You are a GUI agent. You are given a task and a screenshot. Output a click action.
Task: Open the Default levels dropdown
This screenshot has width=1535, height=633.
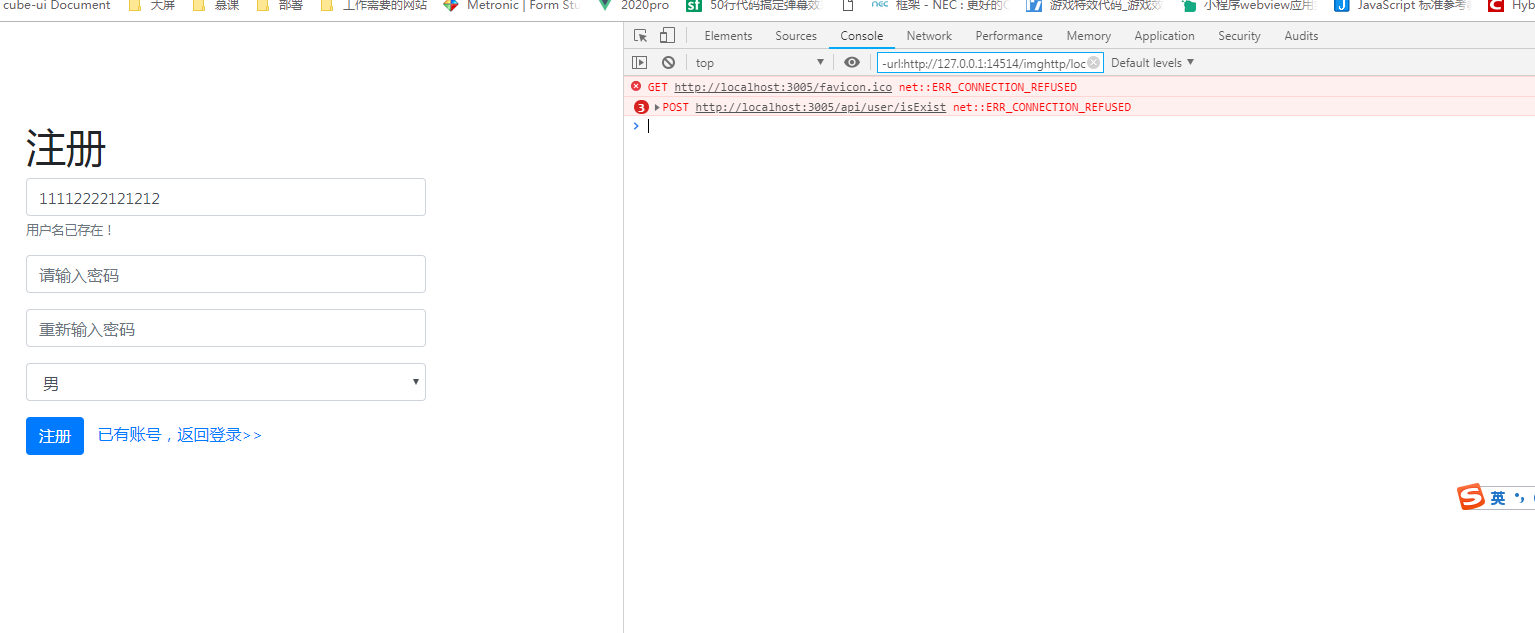tap(1153, 62)
